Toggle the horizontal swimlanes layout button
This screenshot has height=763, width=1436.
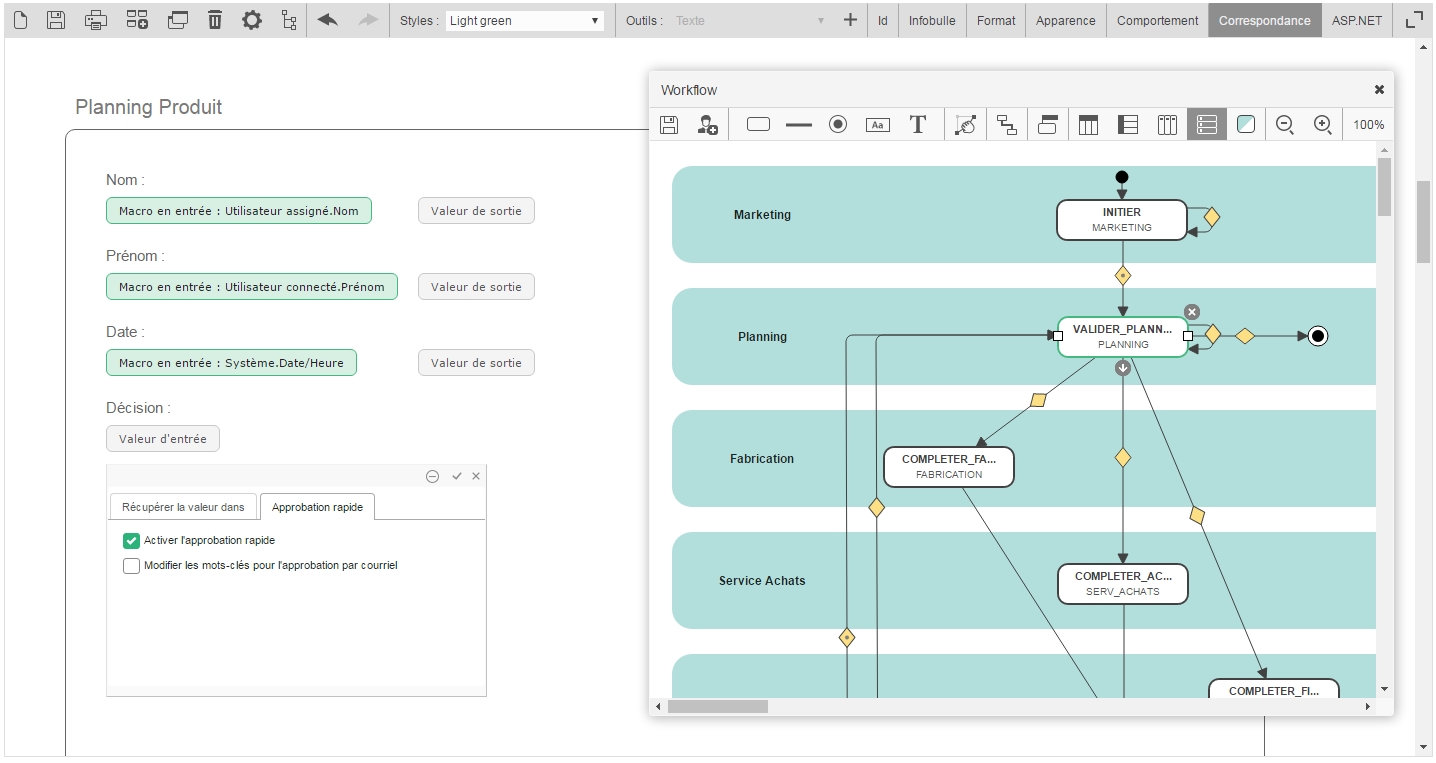click(x=1207, y=125)
